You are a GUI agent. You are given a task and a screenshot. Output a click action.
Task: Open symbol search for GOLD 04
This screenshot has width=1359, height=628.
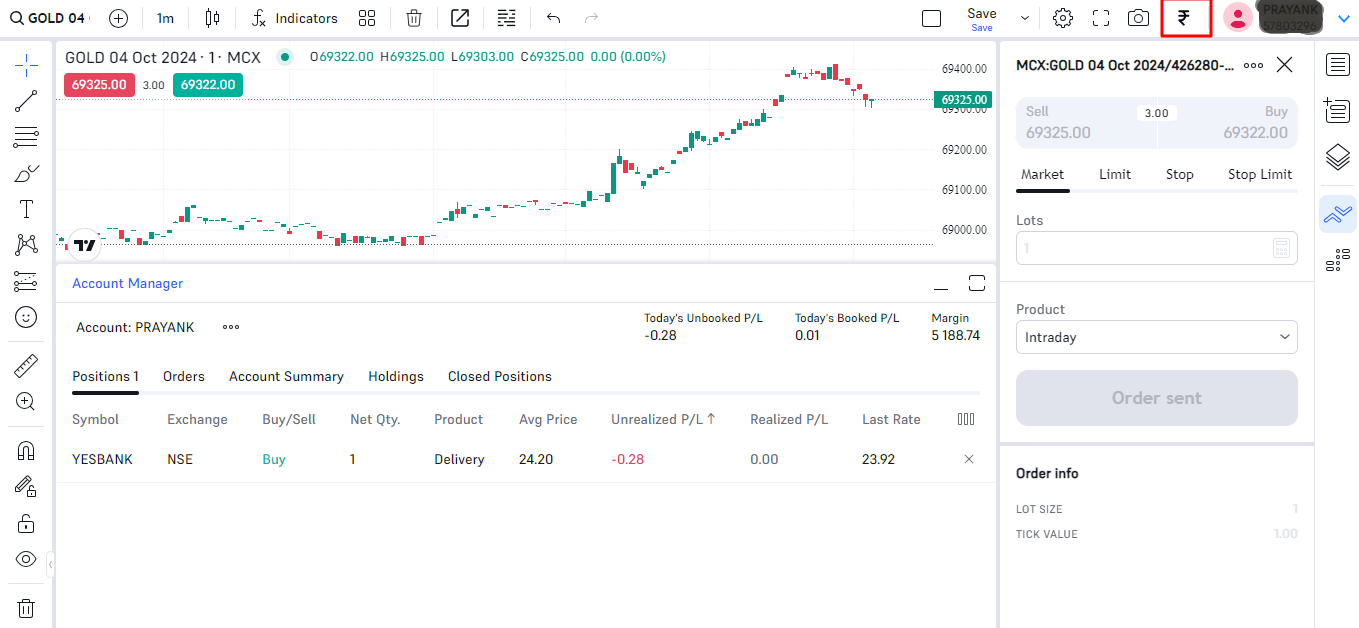pos(49,18)
